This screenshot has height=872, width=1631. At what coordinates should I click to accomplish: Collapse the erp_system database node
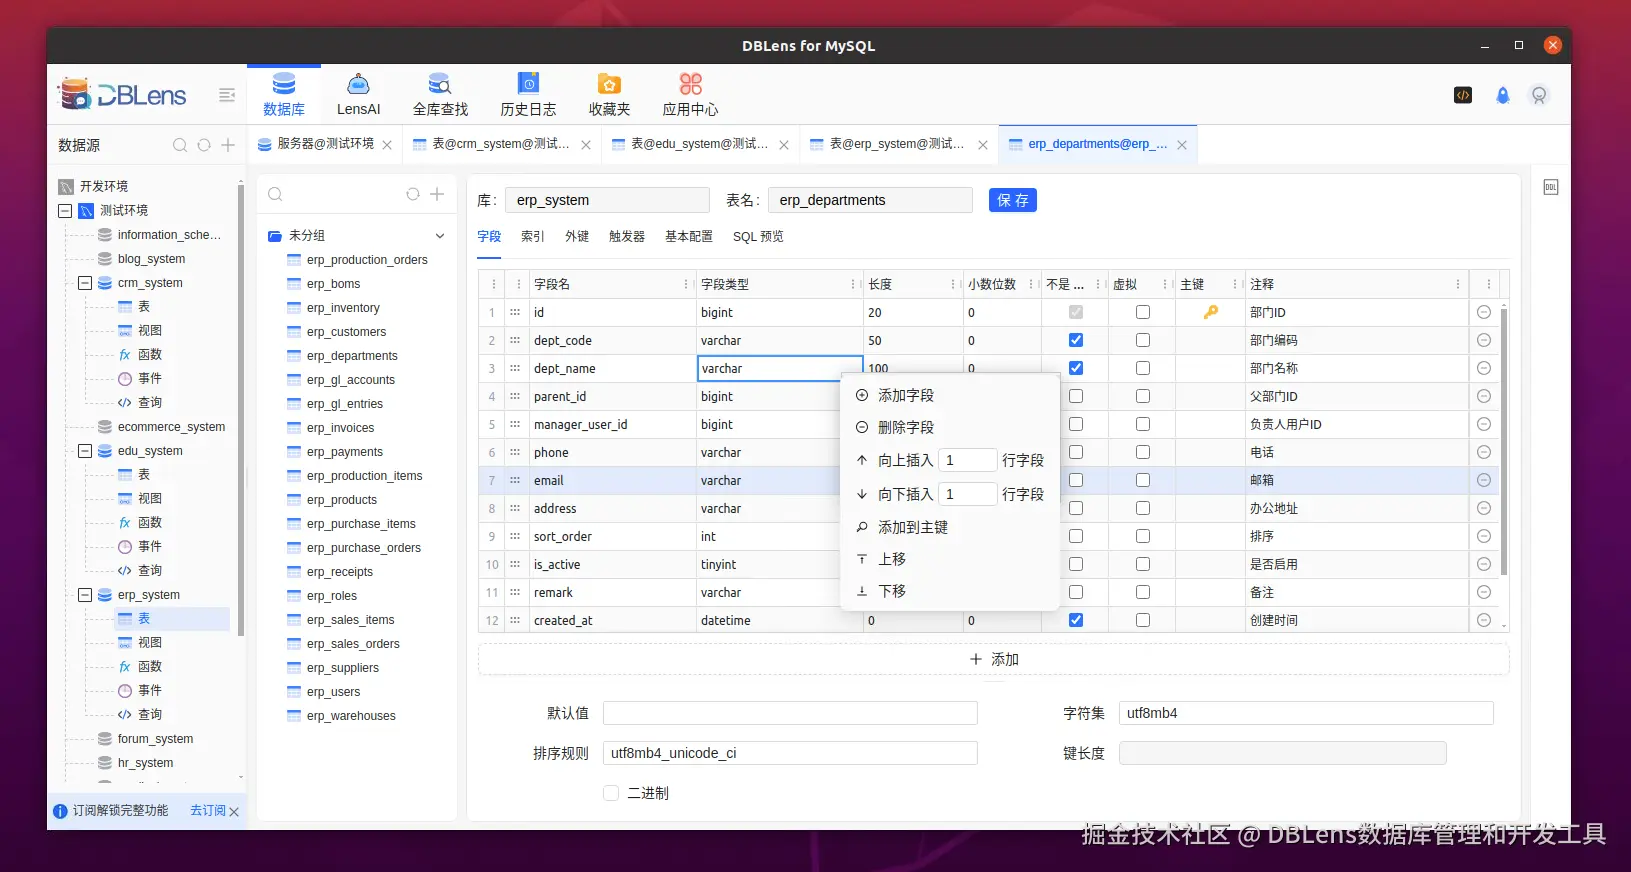pos(85,595)
